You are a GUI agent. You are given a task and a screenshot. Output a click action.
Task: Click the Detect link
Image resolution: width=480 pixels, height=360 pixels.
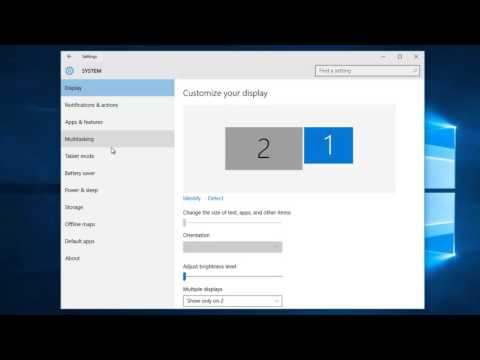pyautogui.click(x=215, y=198)
